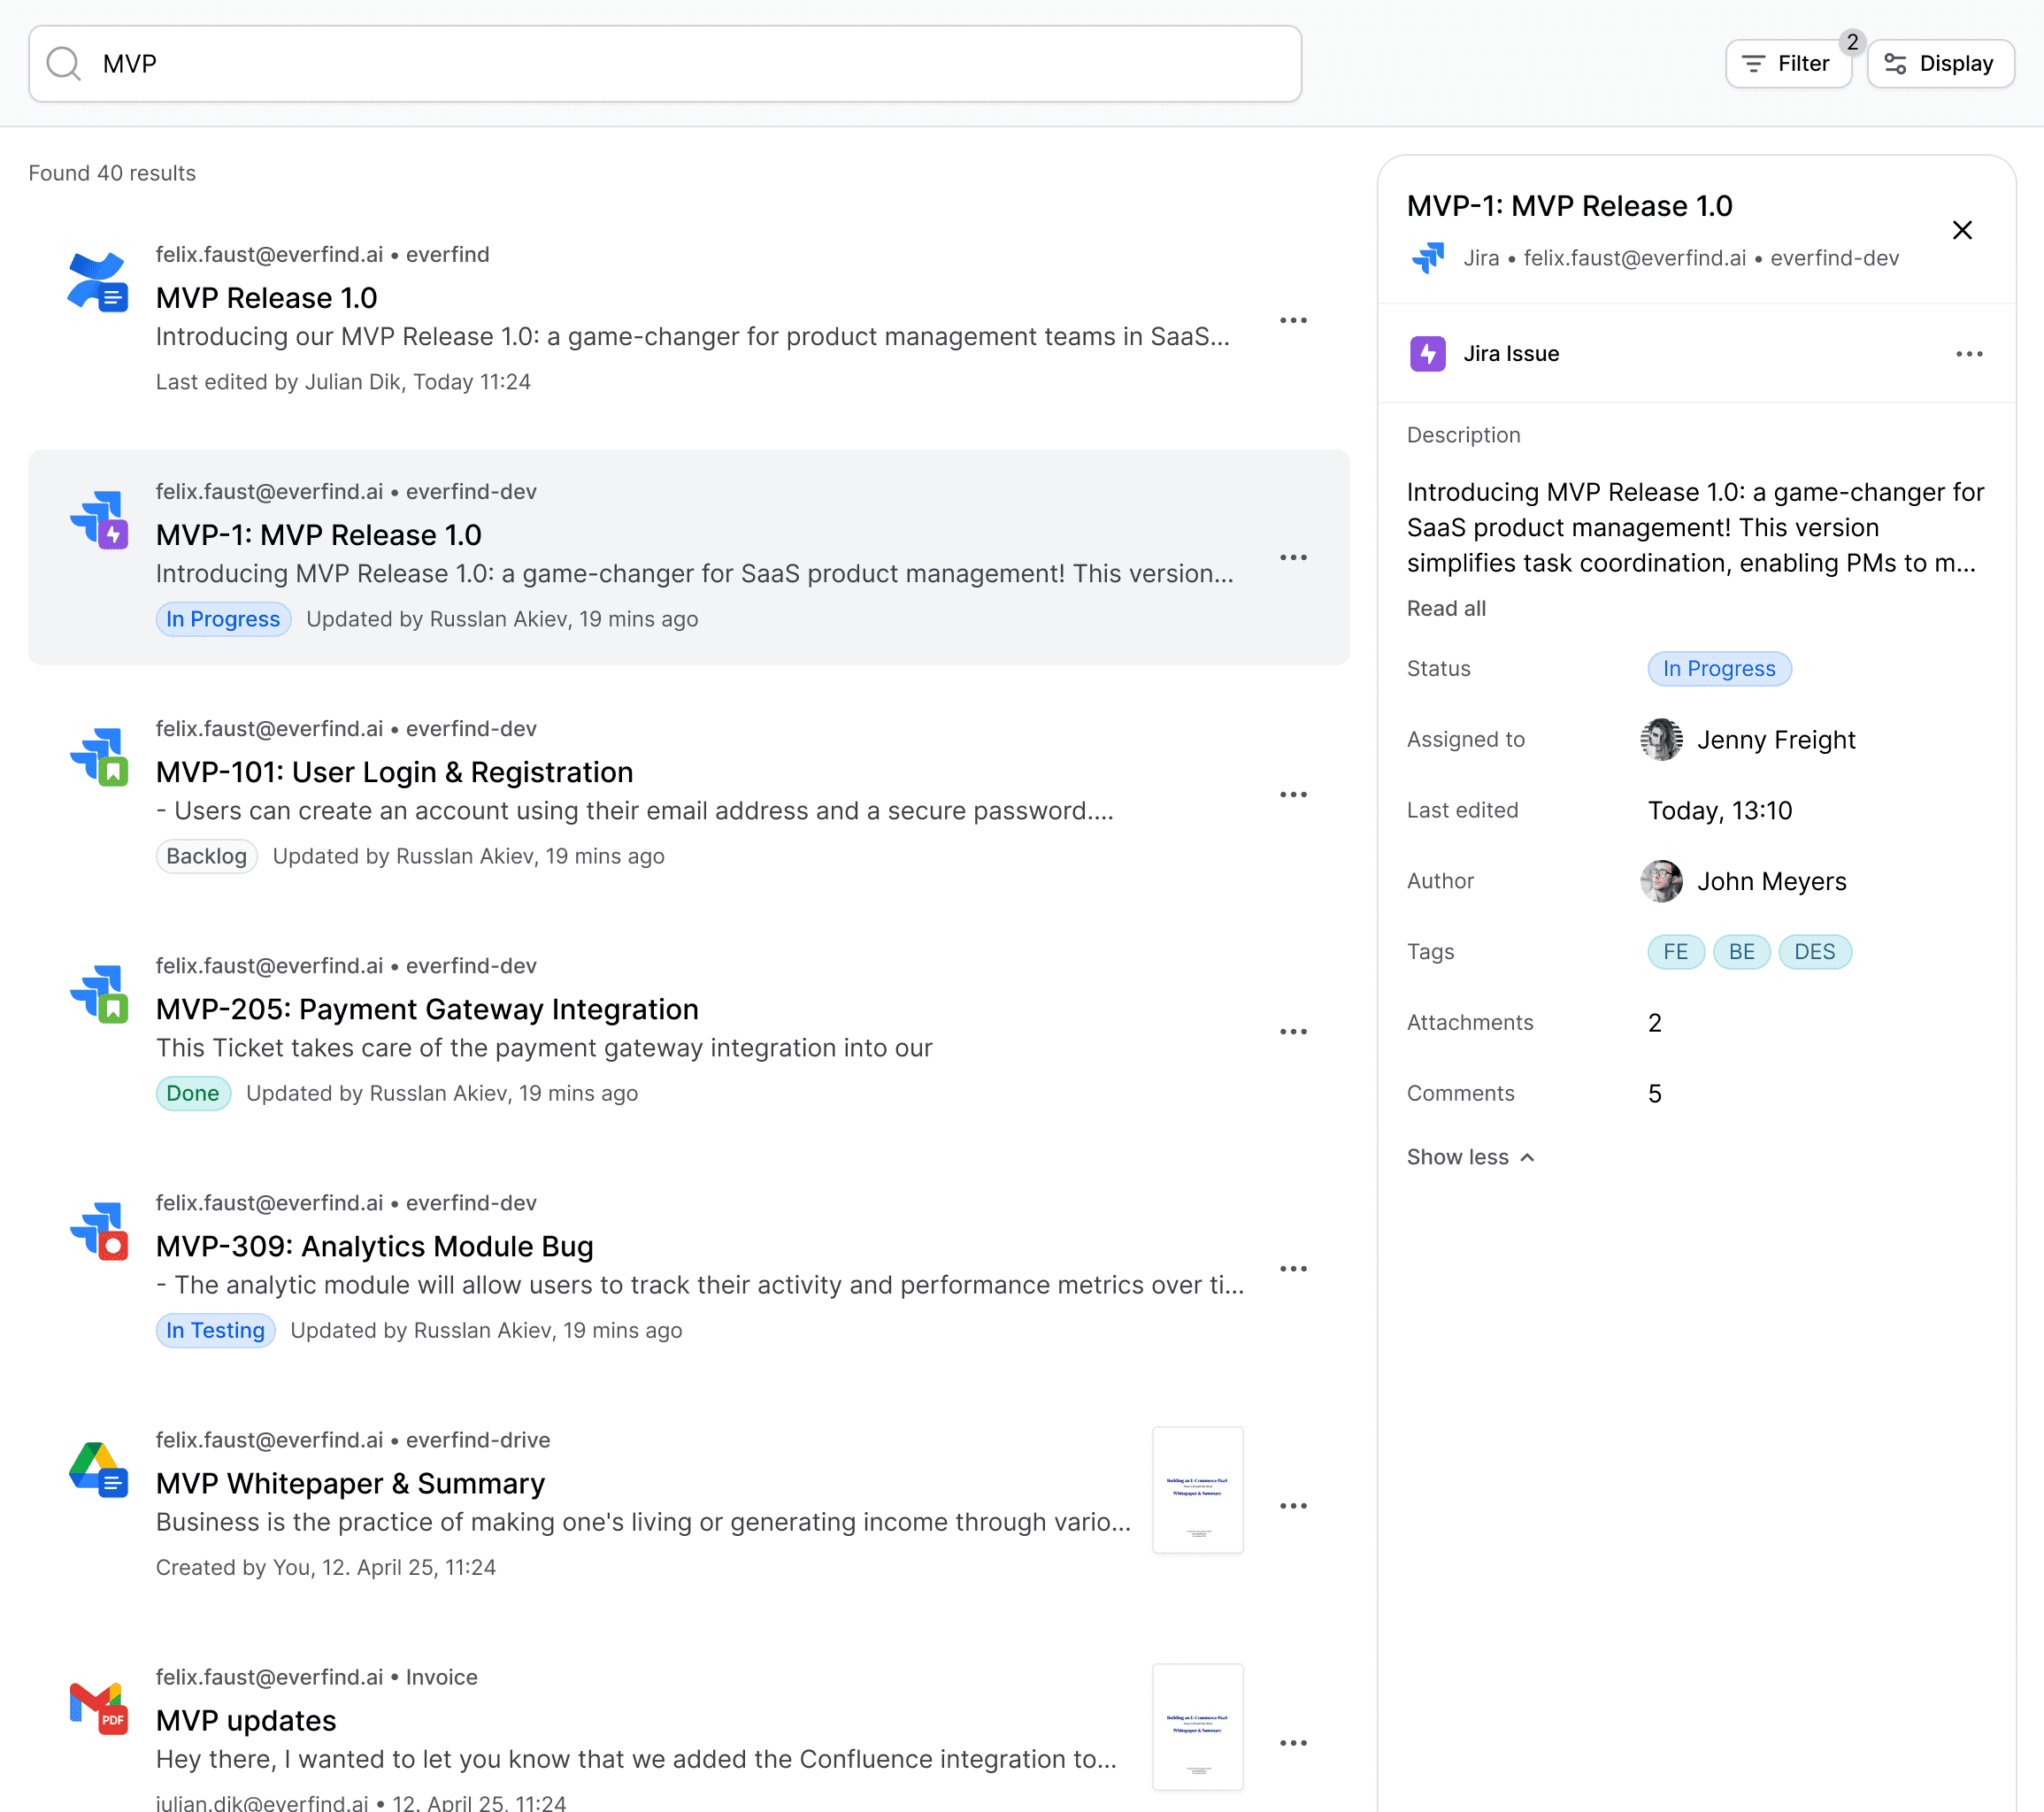
Task: Click the Jira icon for MVP-205 Payment Gateway
Action: (98, 993)
